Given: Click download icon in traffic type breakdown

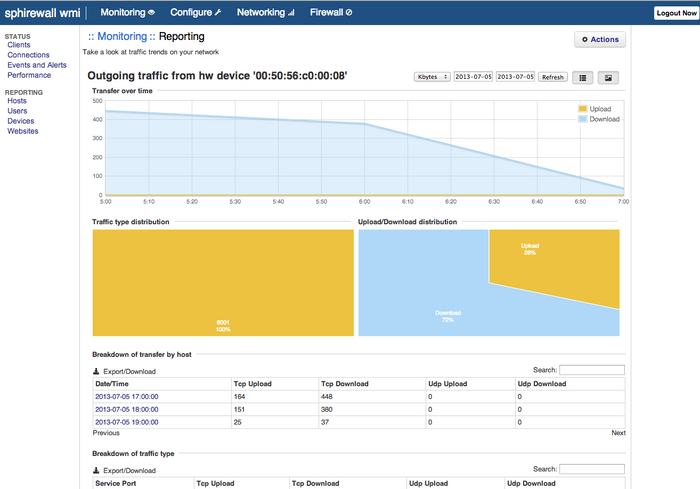Looking at the screenshot, I should [96, 470].
